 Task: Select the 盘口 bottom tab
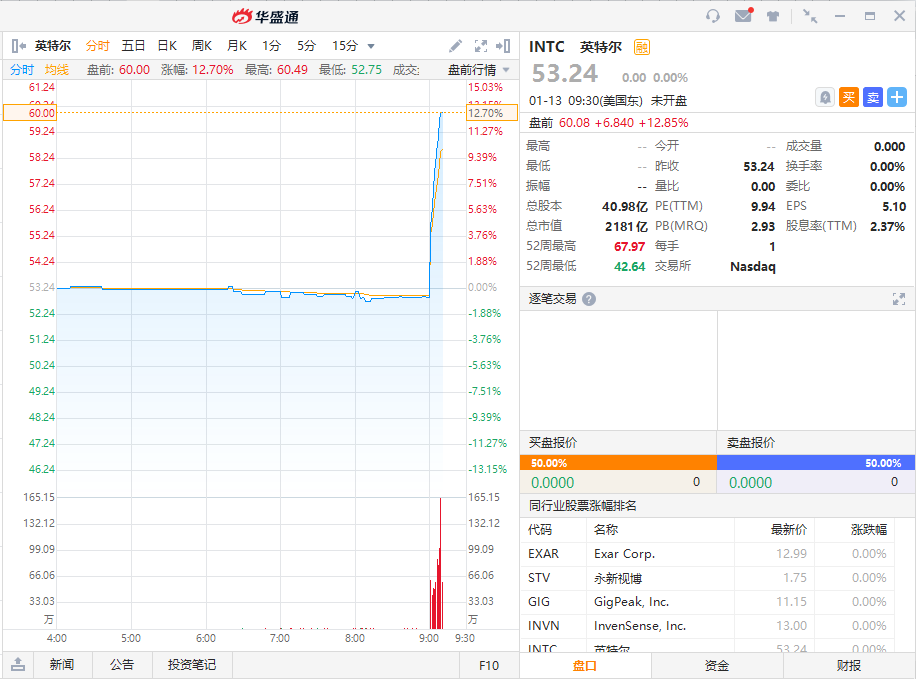(x=585, y=666)
